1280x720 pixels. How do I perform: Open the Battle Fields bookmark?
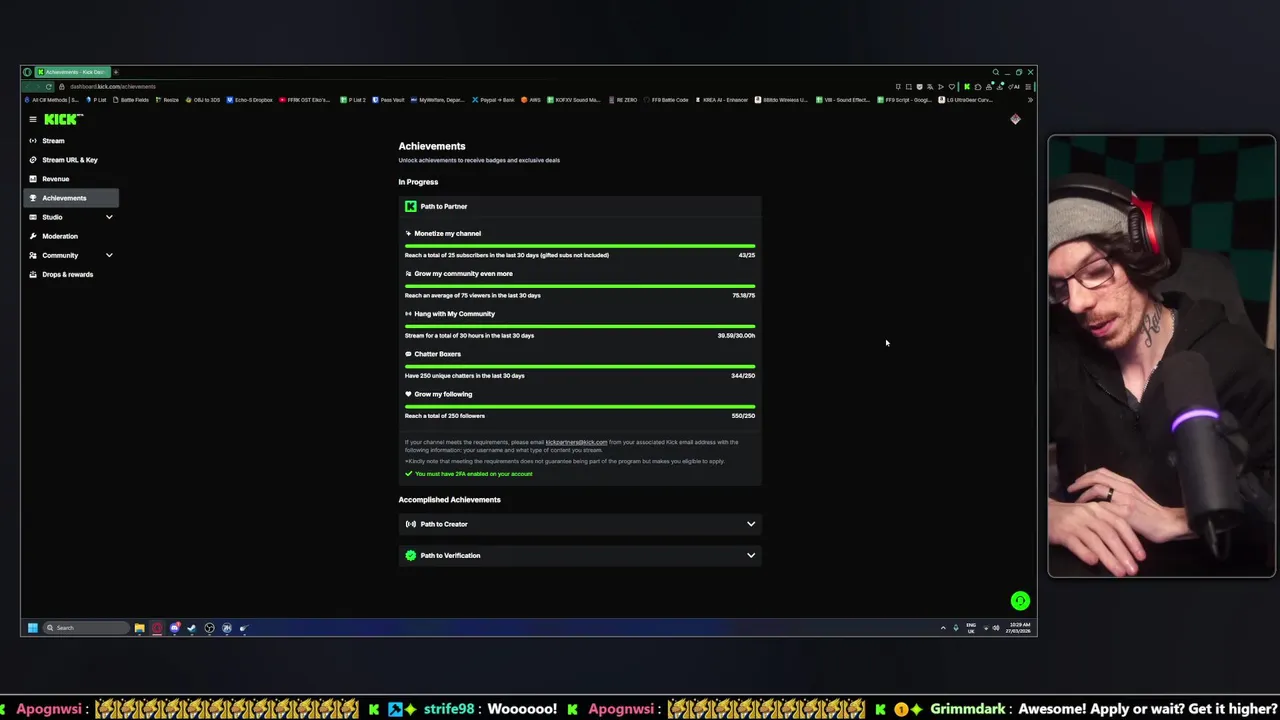point(130,100)
